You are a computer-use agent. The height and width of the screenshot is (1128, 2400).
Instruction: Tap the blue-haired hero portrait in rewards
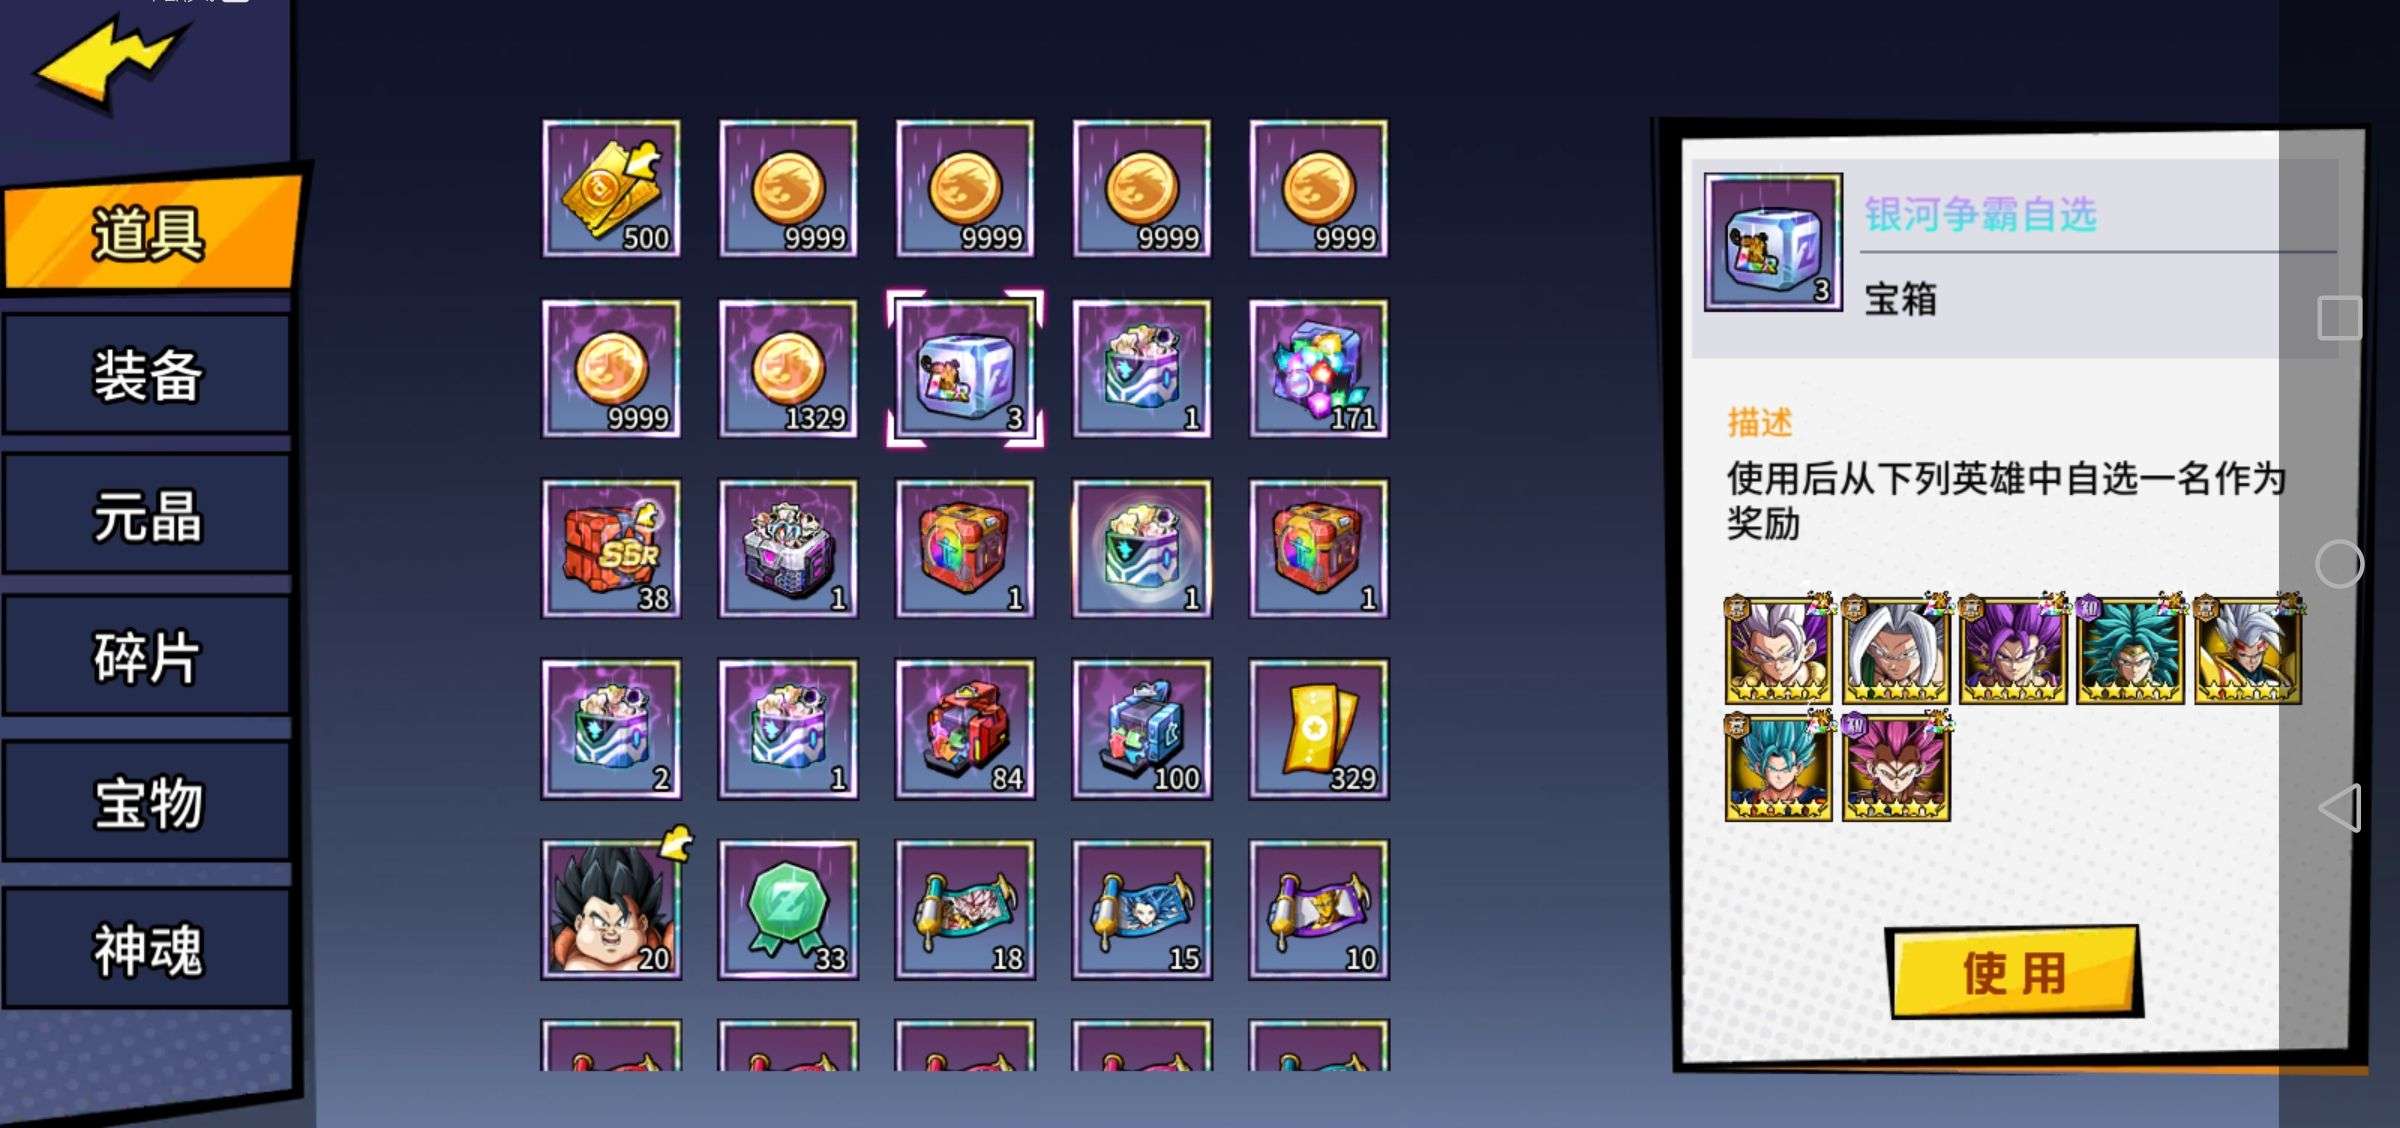click(x=1779, y=766)
